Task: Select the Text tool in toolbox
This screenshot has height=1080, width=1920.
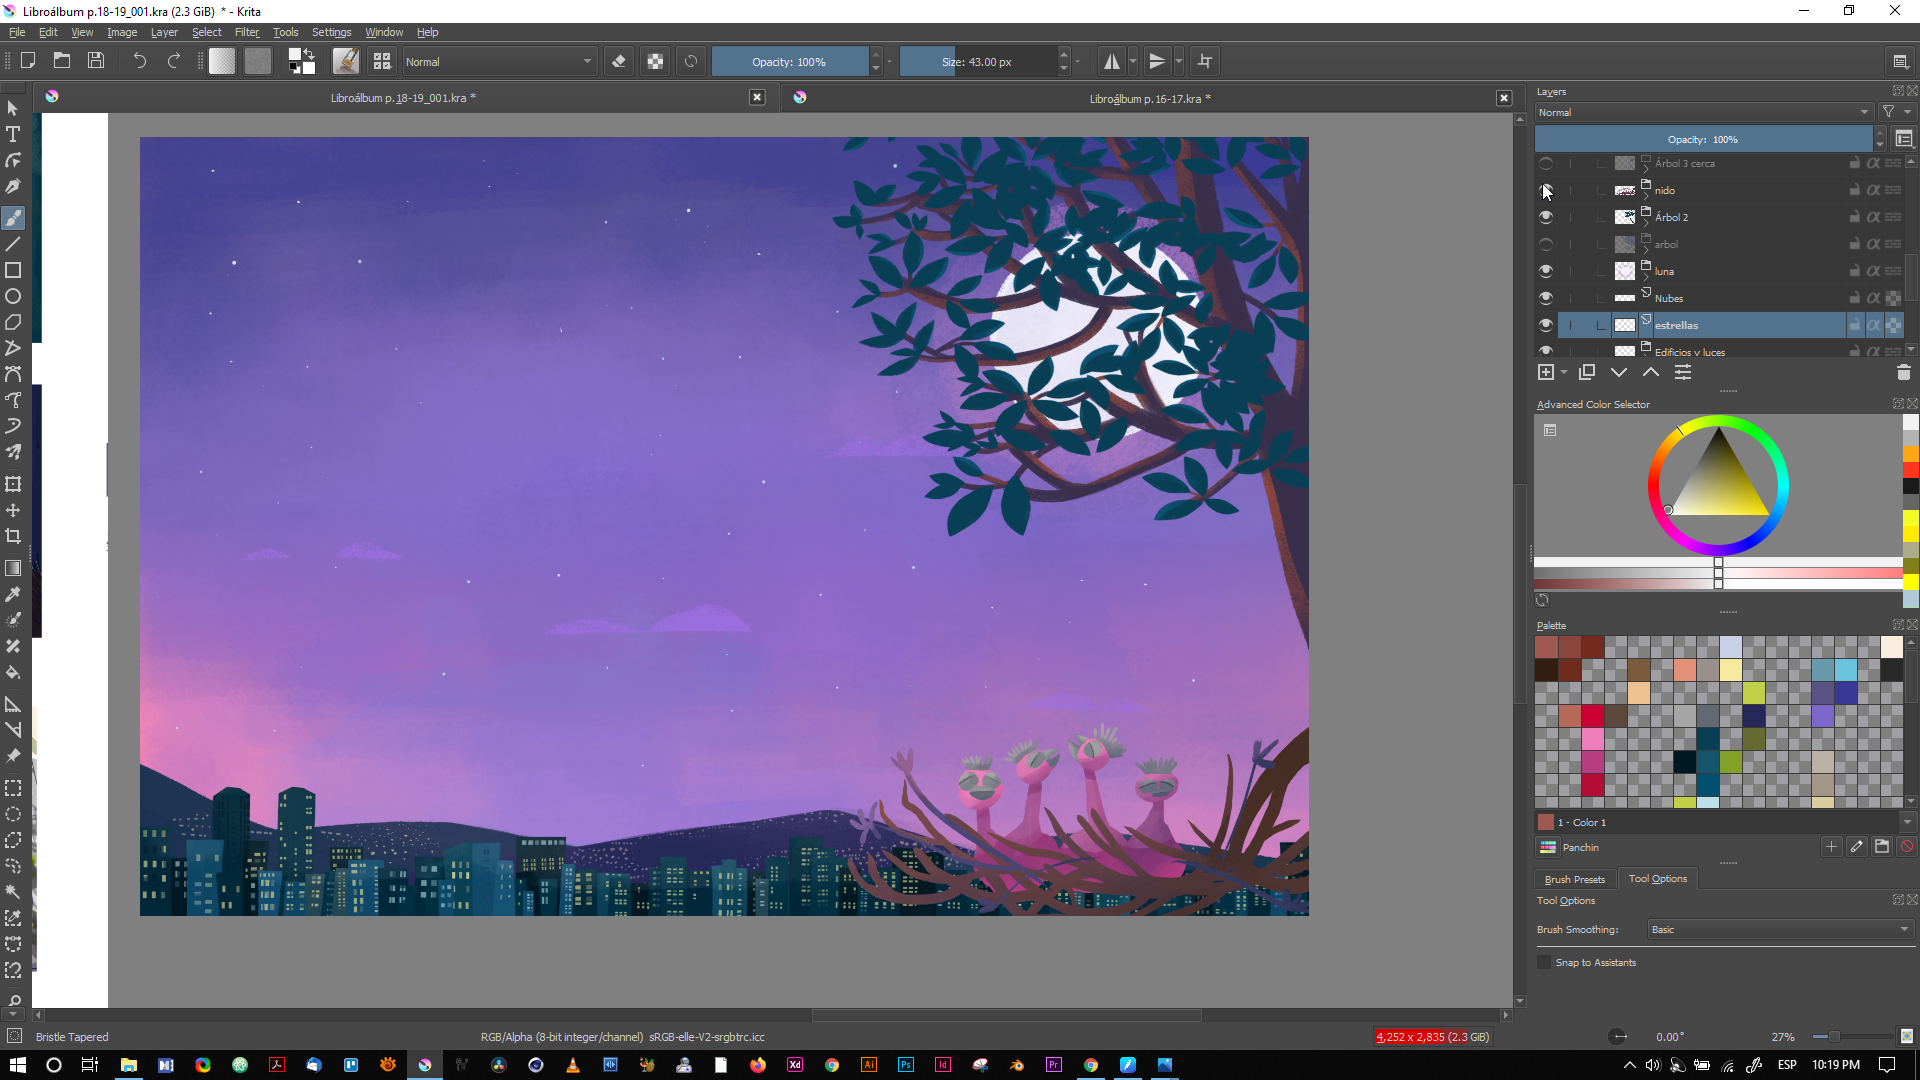Action: 13,134
